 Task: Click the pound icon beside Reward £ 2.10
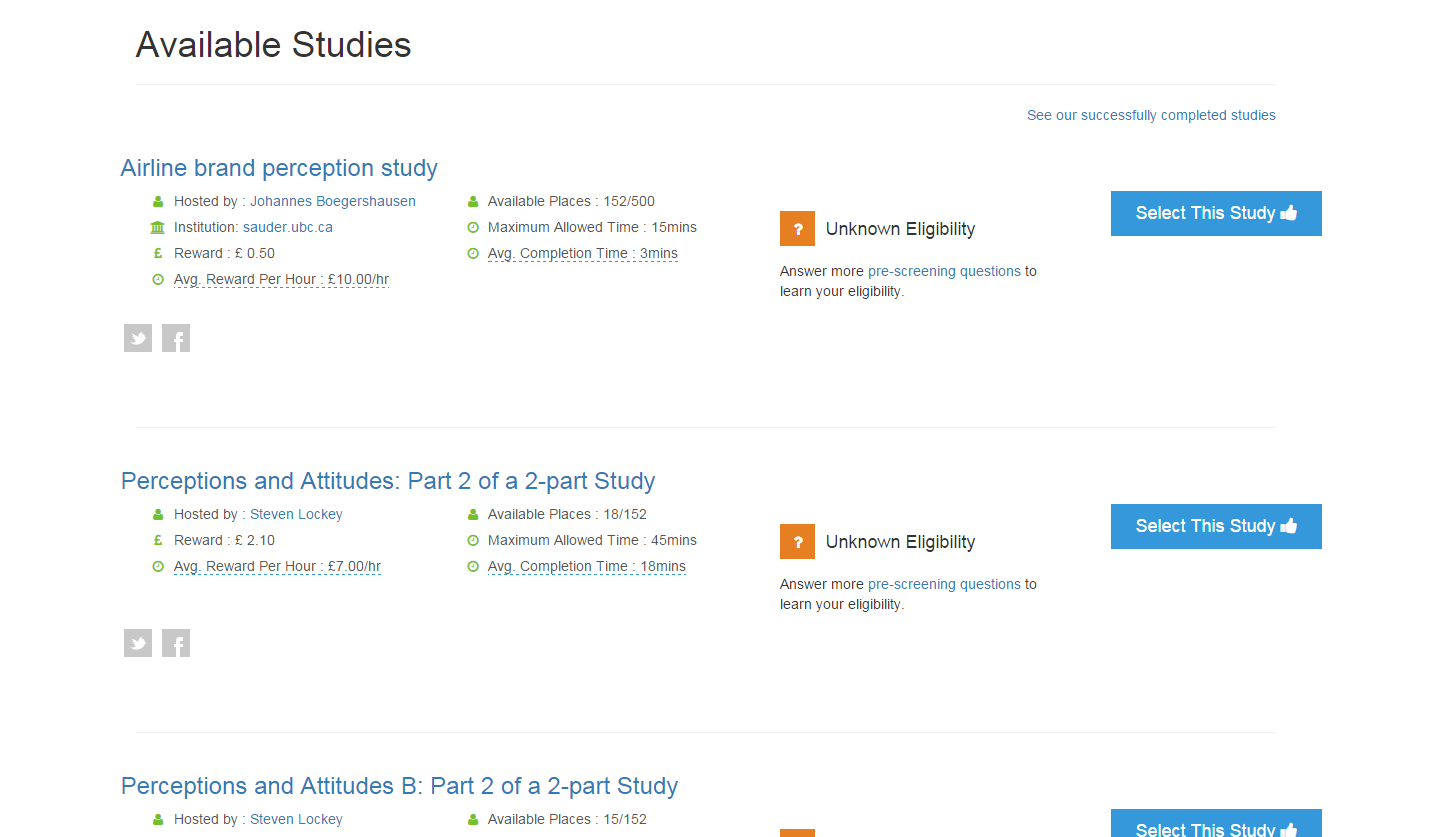pos(157,540)
